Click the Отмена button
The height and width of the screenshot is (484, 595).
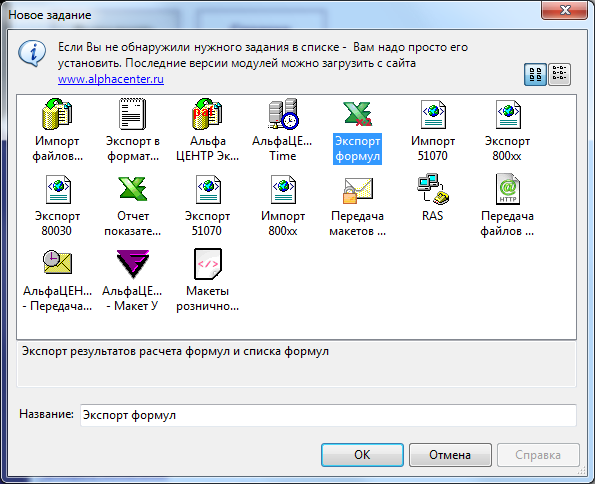(450, 455)
